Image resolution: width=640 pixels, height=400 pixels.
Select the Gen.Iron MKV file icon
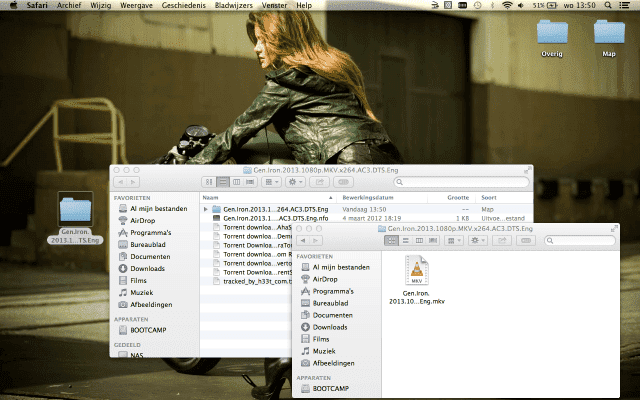coord(416,269)
